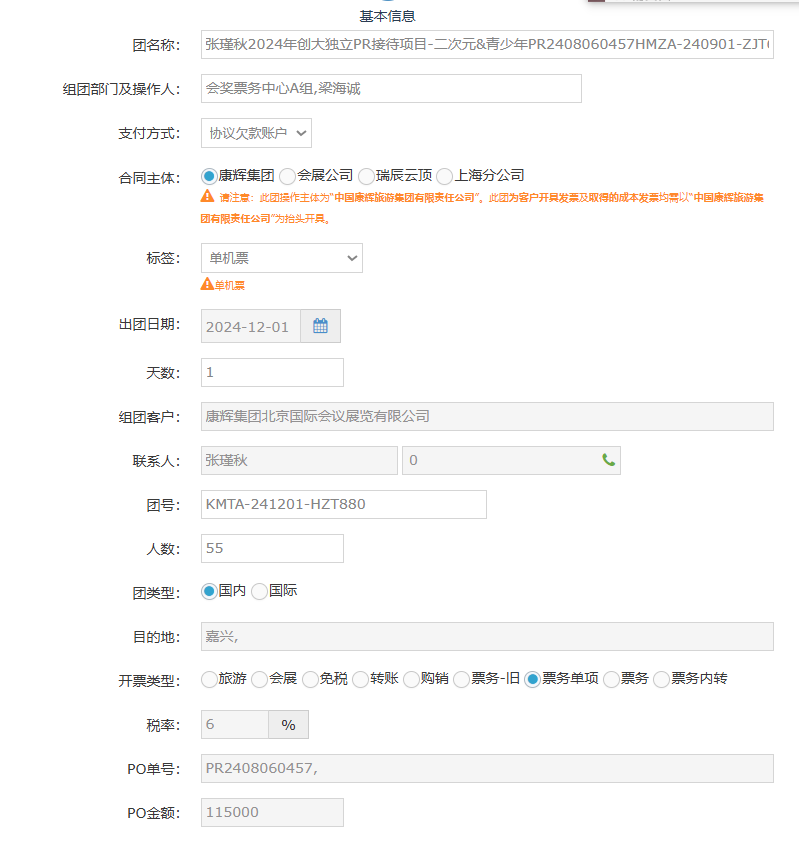Click the 组团部门及操作人 field

[x=390, y=89]
